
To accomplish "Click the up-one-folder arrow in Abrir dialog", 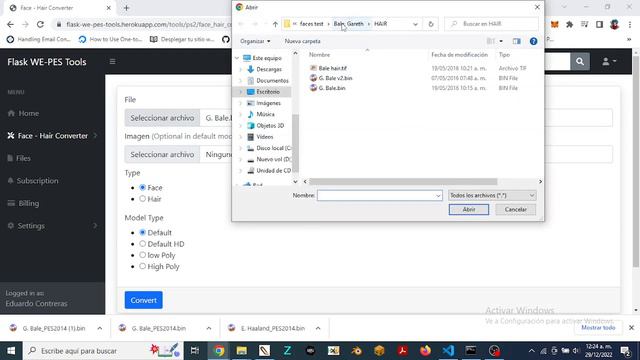I will pos(275,24).
